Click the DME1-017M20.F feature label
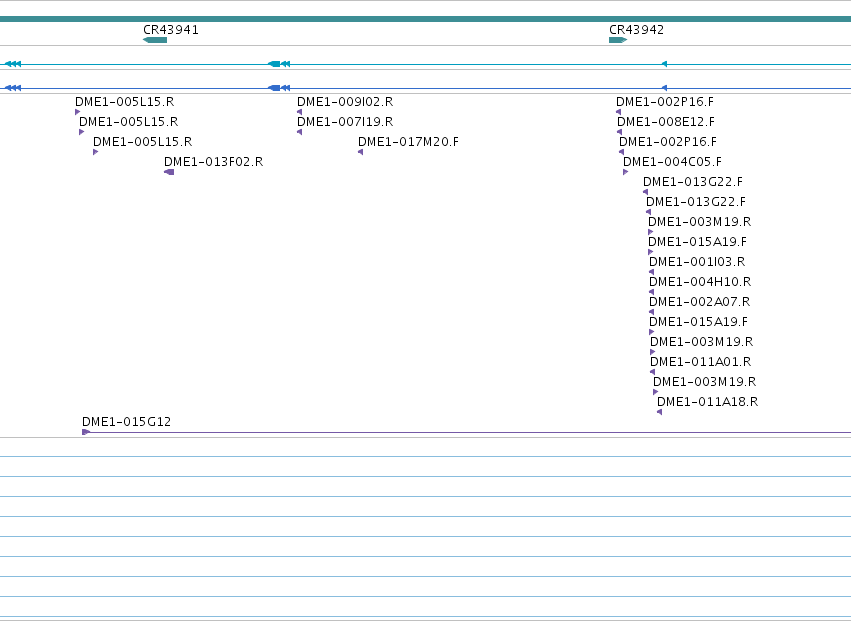Viewport: 851px width, 621px height. [x=408, y=142]
